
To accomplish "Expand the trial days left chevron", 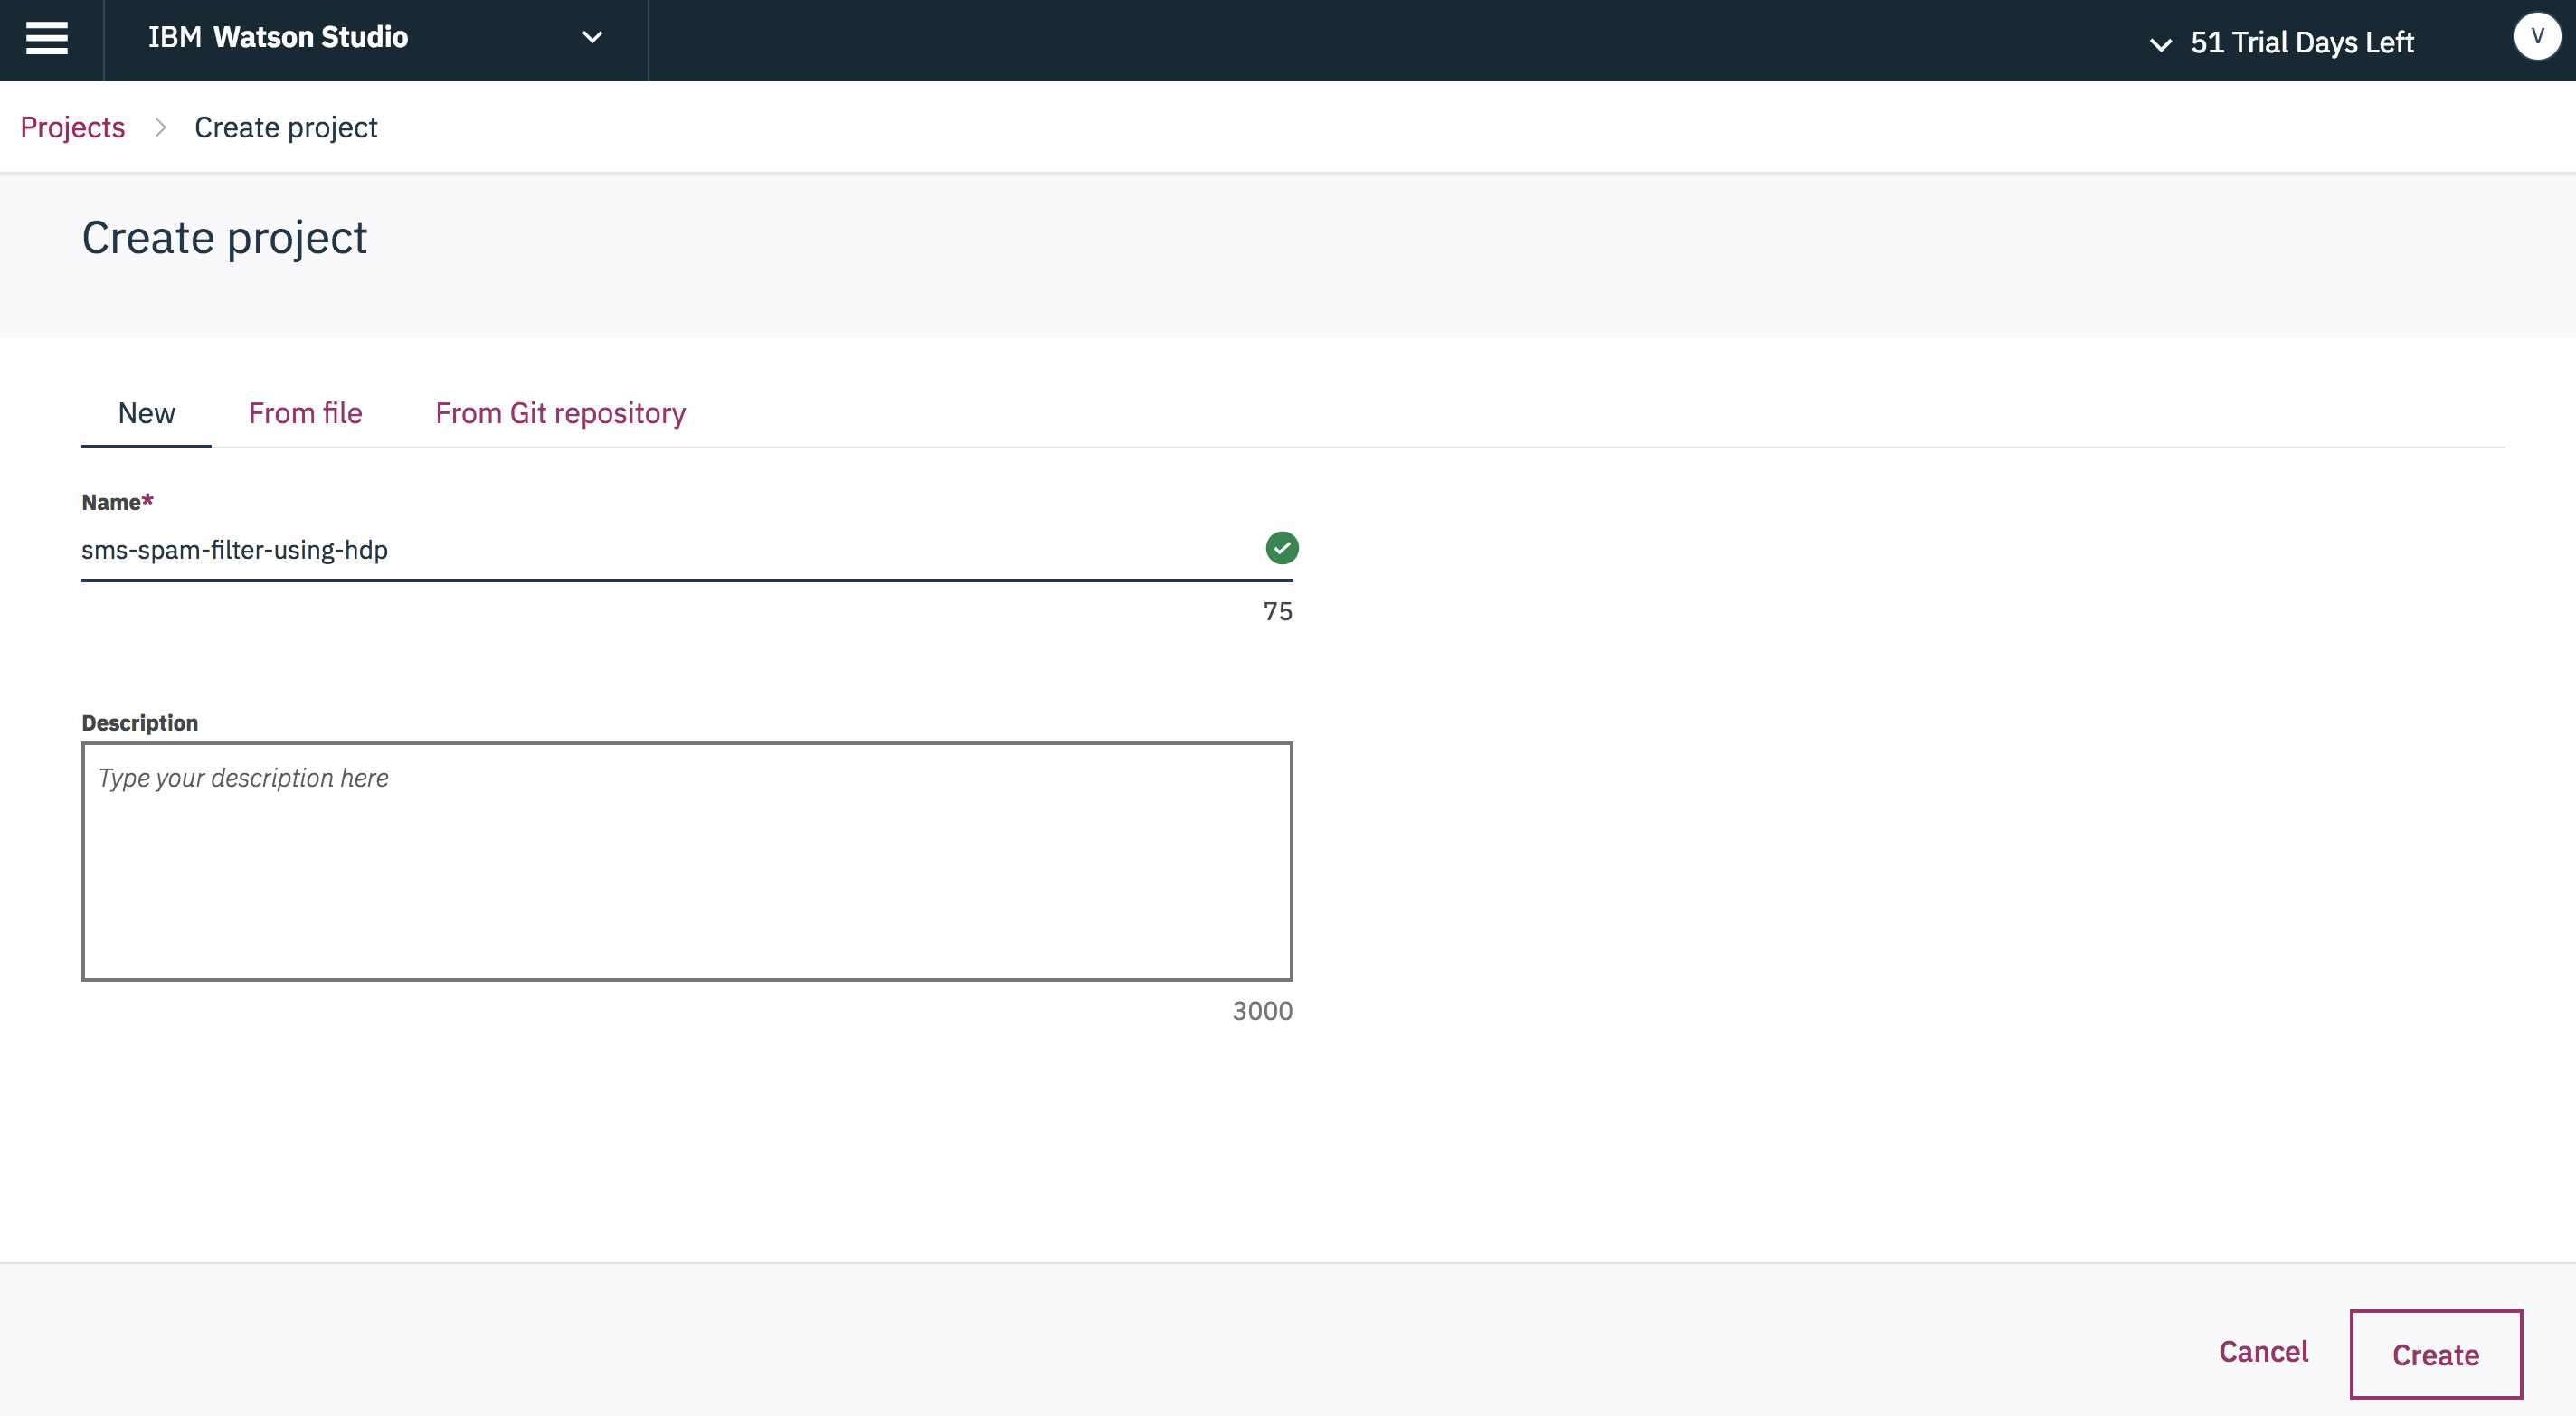I will pyautogui.click(x=2160, y=44).
